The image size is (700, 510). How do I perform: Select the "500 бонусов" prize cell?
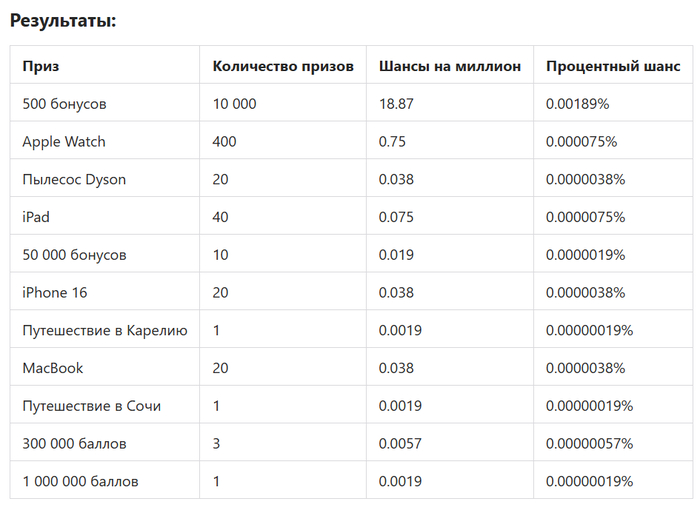[x=64, y=104]
